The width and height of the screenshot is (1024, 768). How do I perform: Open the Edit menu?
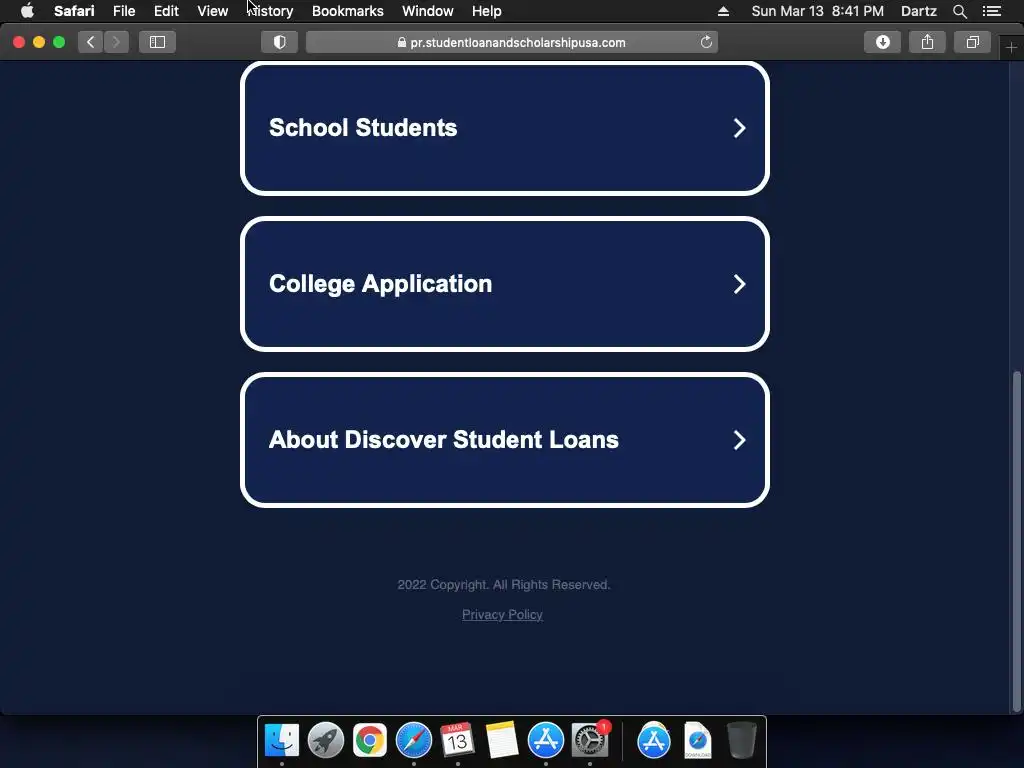[166, 11]
